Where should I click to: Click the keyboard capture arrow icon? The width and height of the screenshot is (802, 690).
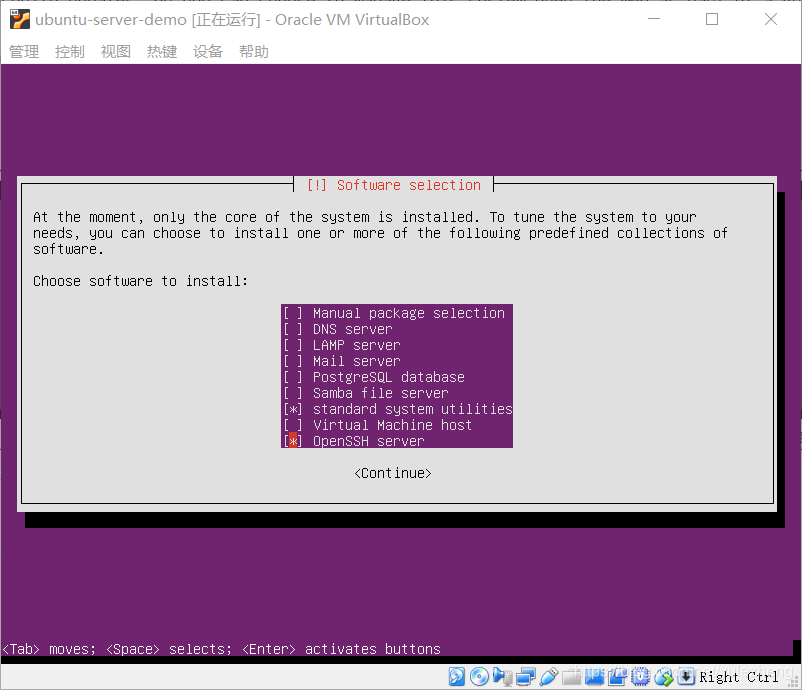coord(686,676)
